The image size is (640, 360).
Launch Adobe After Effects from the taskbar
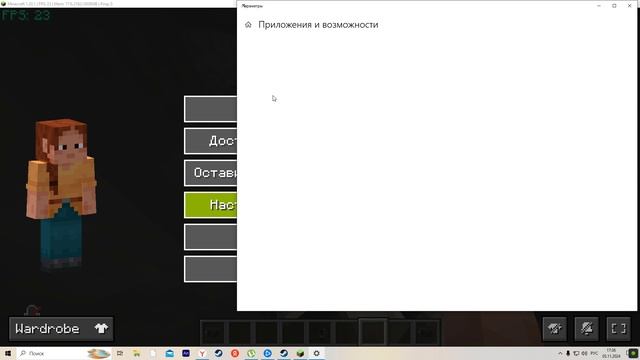pyautogui.click(x=186, y=353)
